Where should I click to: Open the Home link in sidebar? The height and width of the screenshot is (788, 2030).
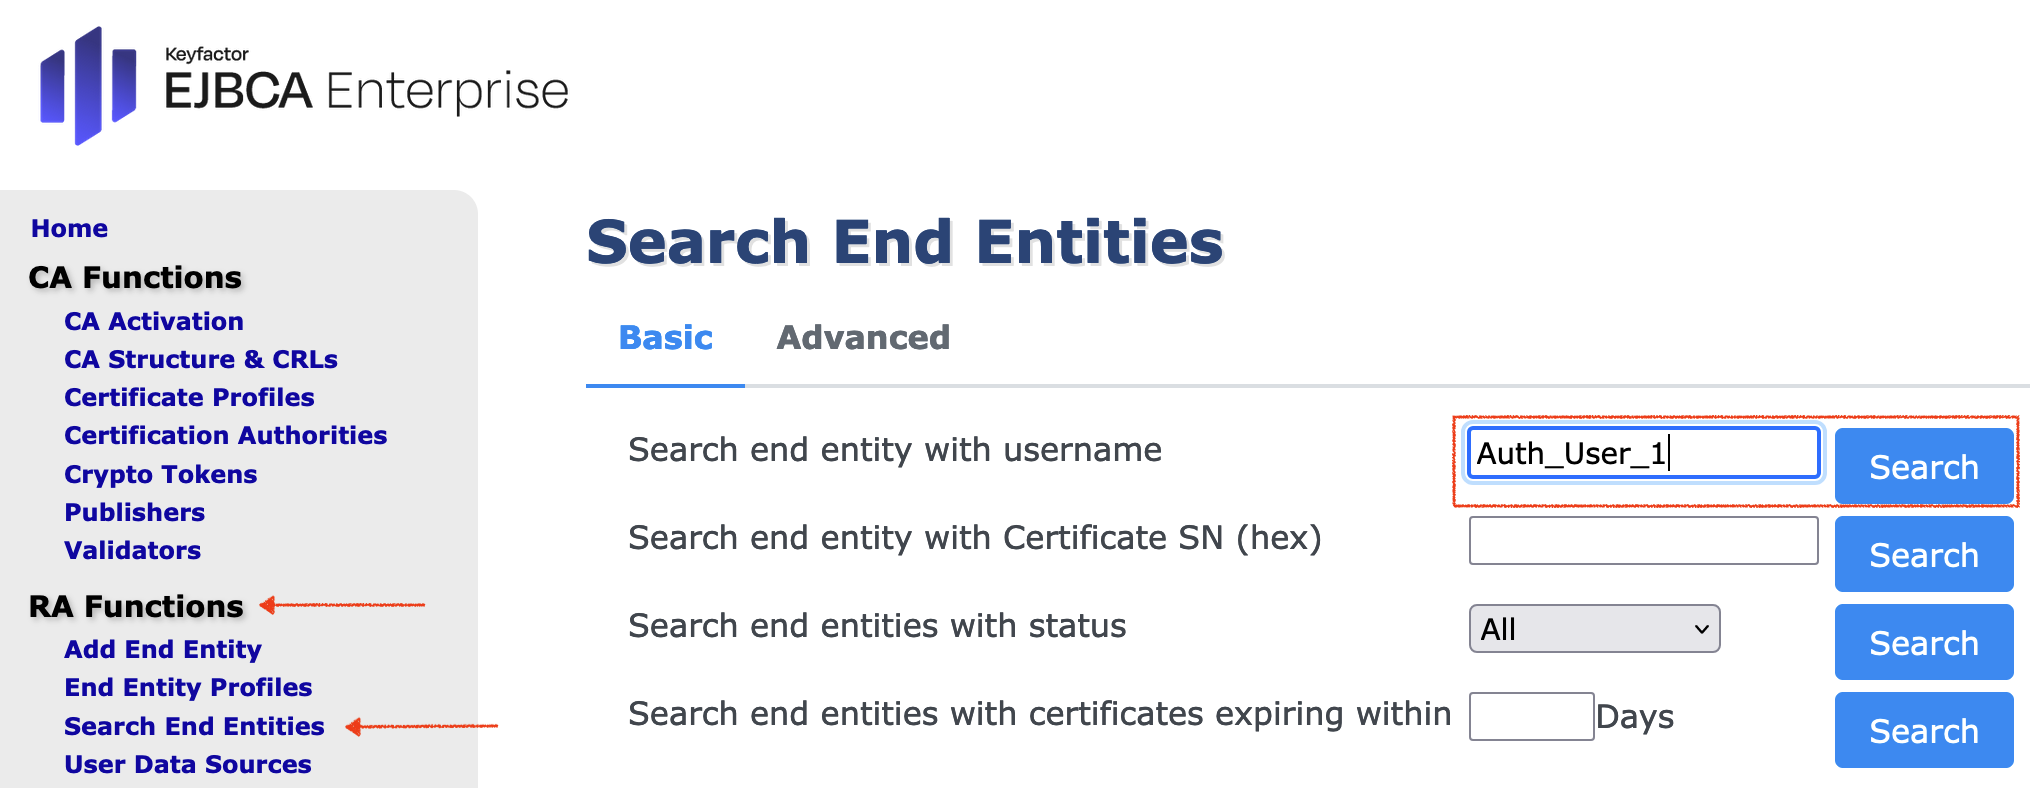click(x=69, y=228)
